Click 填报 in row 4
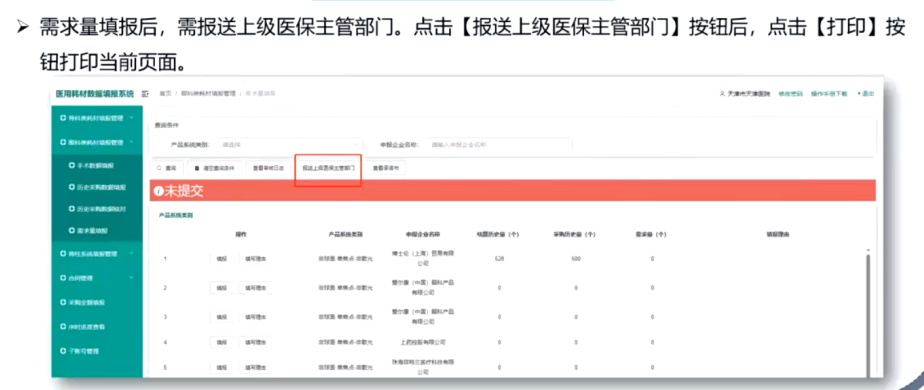Image resolution: width=924 pixels, height=390 pixels. 222,342
